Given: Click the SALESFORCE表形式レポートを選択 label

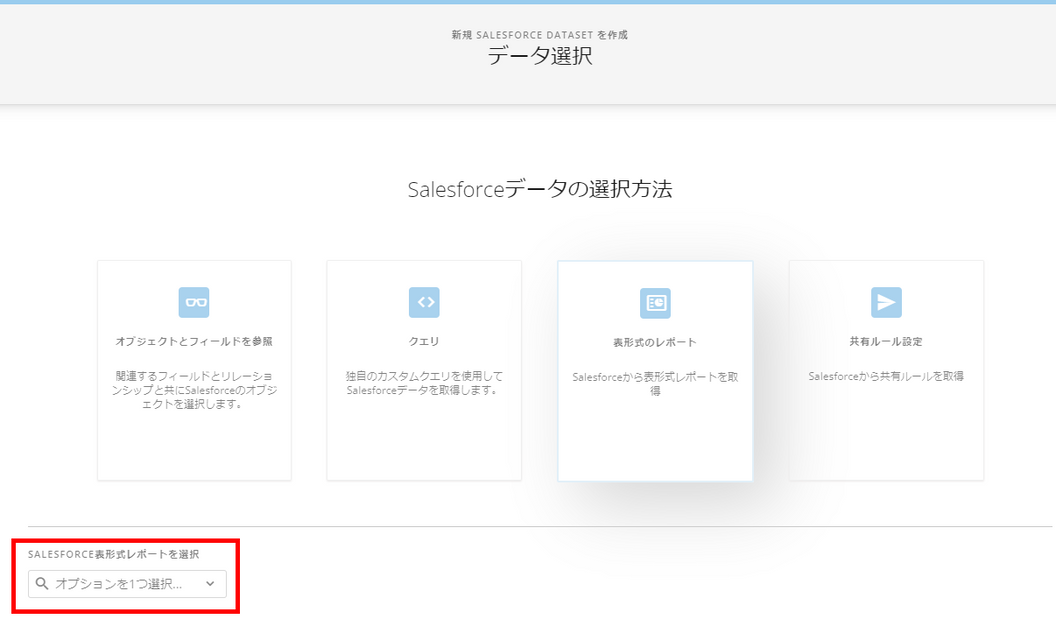Looking at the screenshot, I should coord(113,554).
